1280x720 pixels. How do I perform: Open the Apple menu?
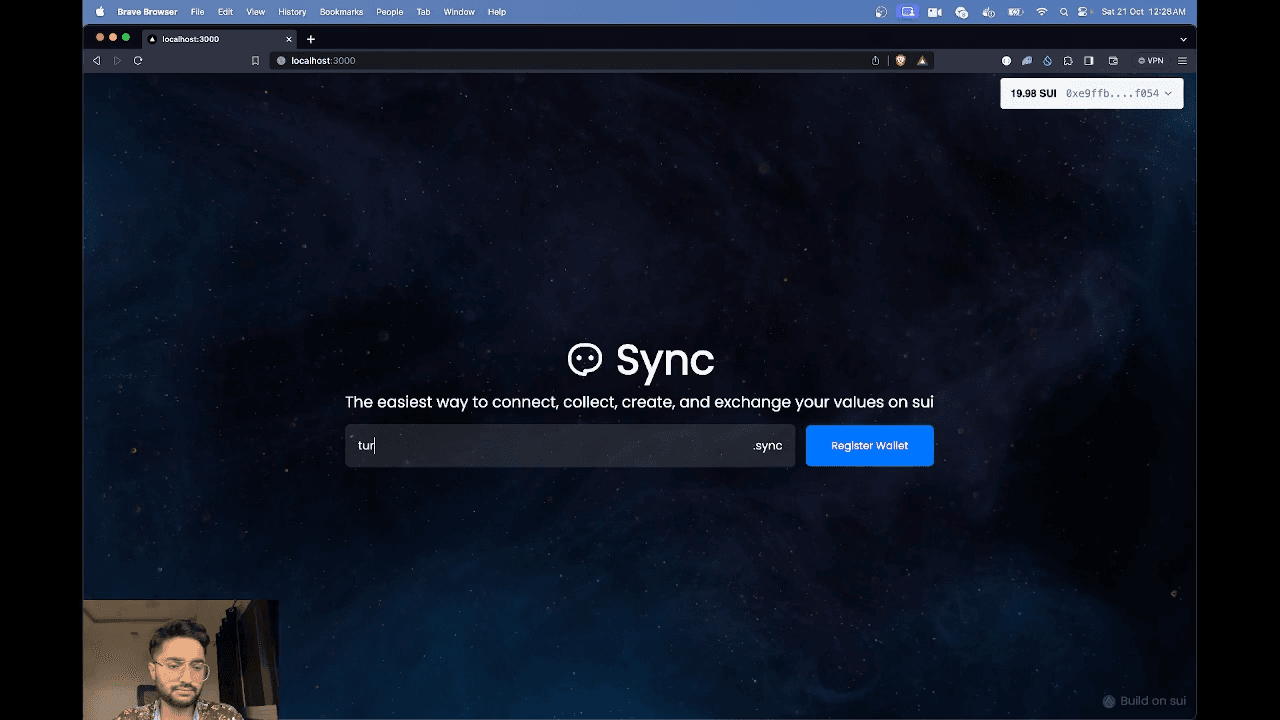tap(99, 12)
